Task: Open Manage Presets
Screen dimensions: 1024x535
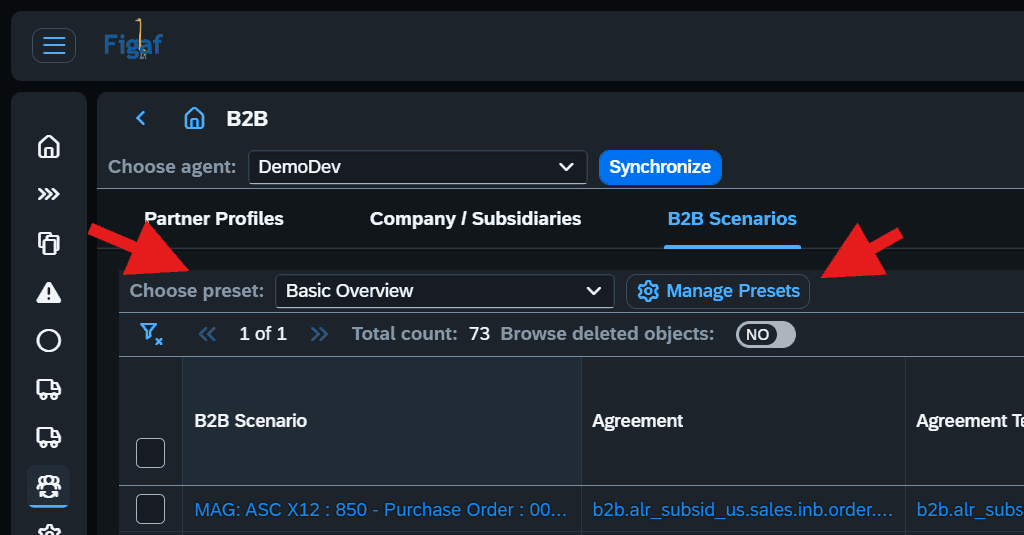Action: pyautogui.click(x=718, y=291)
